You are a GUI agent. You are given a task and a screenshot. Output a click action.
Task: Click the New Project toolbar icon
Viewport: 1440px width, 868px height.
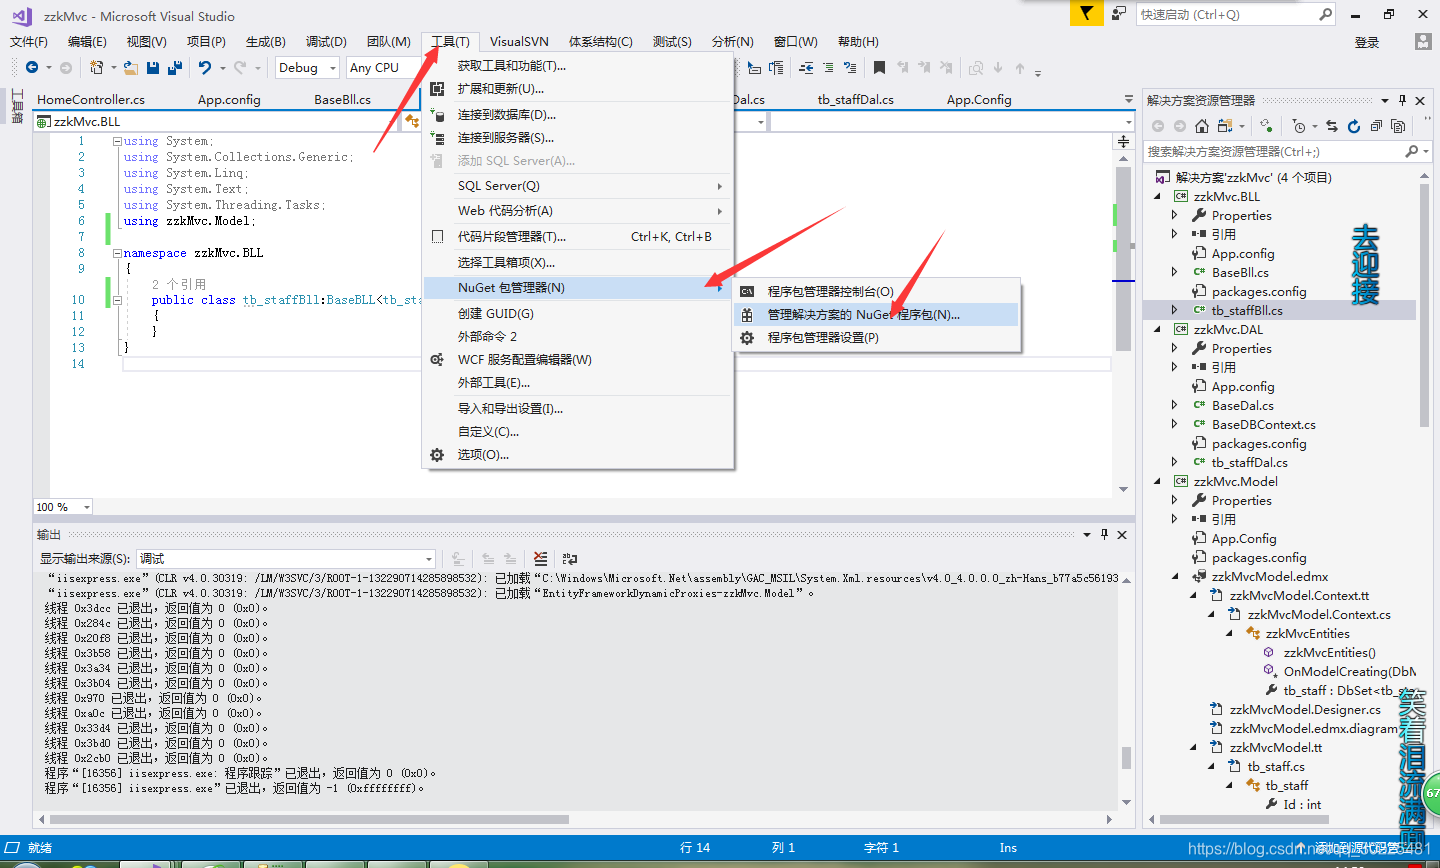click(x=96, y=67)
